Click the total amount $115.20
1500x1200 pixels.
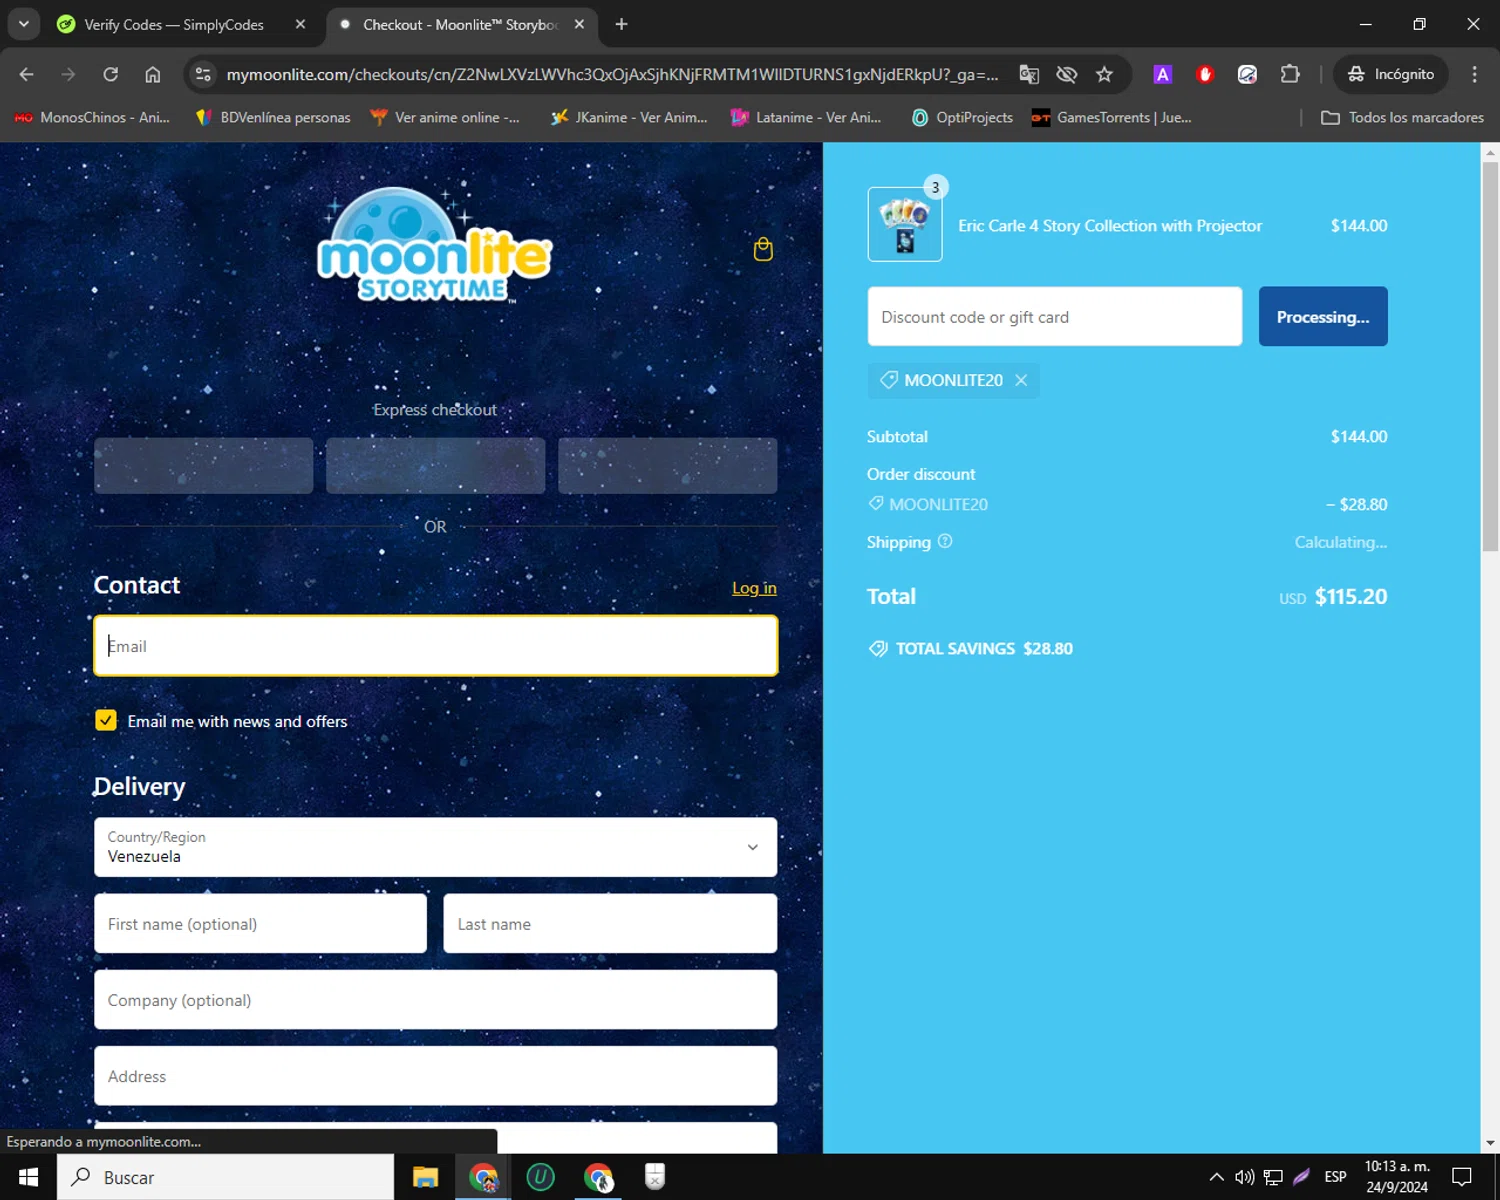point(1351,597)
